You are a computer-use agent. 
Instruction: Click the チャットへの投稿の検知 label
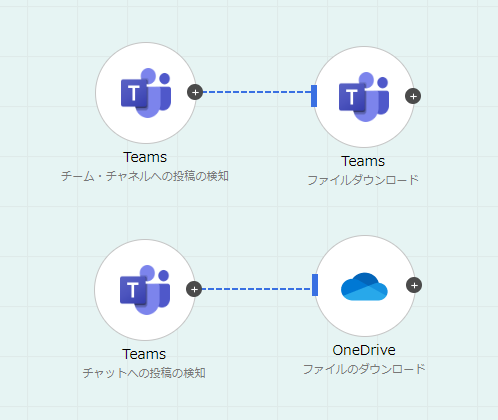point(144,373)
